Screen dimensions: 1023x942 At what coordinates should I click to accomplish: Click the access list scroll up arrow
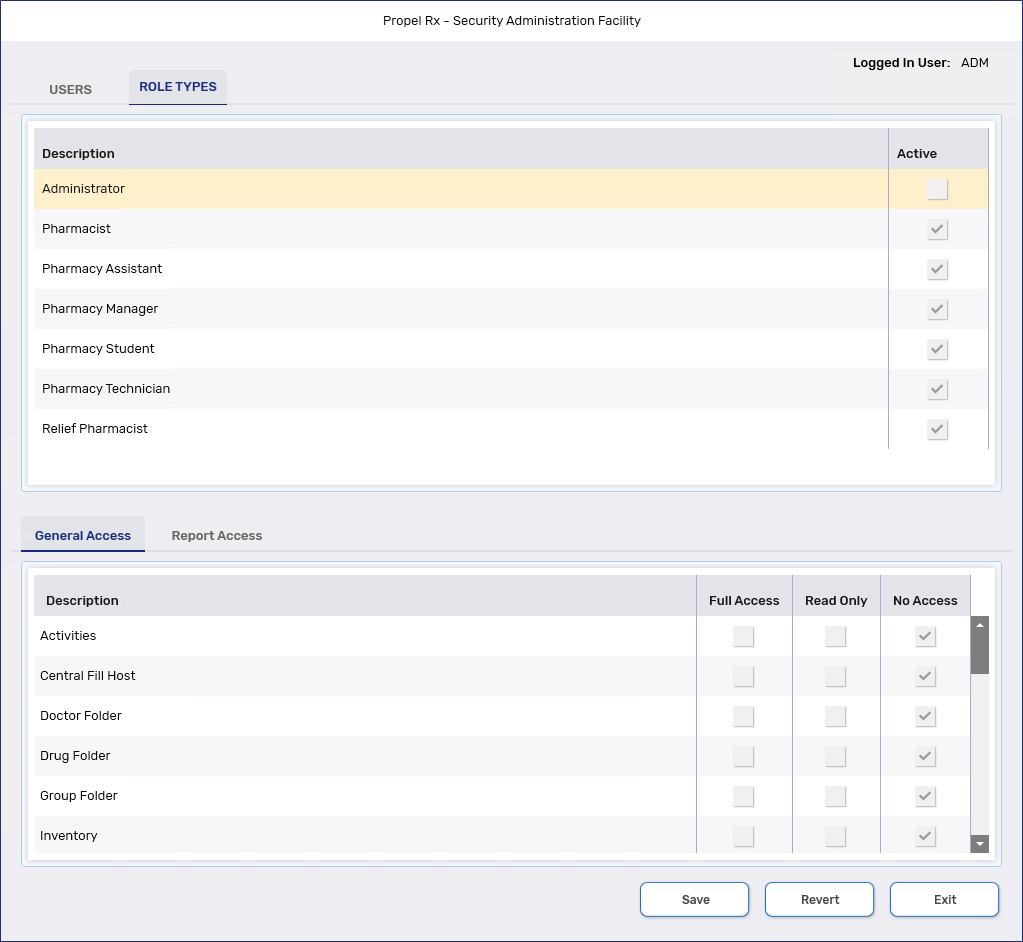point(979,624)
